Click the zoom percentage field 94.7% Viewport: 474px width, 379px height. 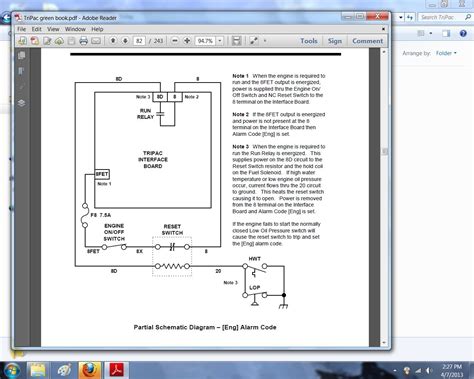pos(205,41)
